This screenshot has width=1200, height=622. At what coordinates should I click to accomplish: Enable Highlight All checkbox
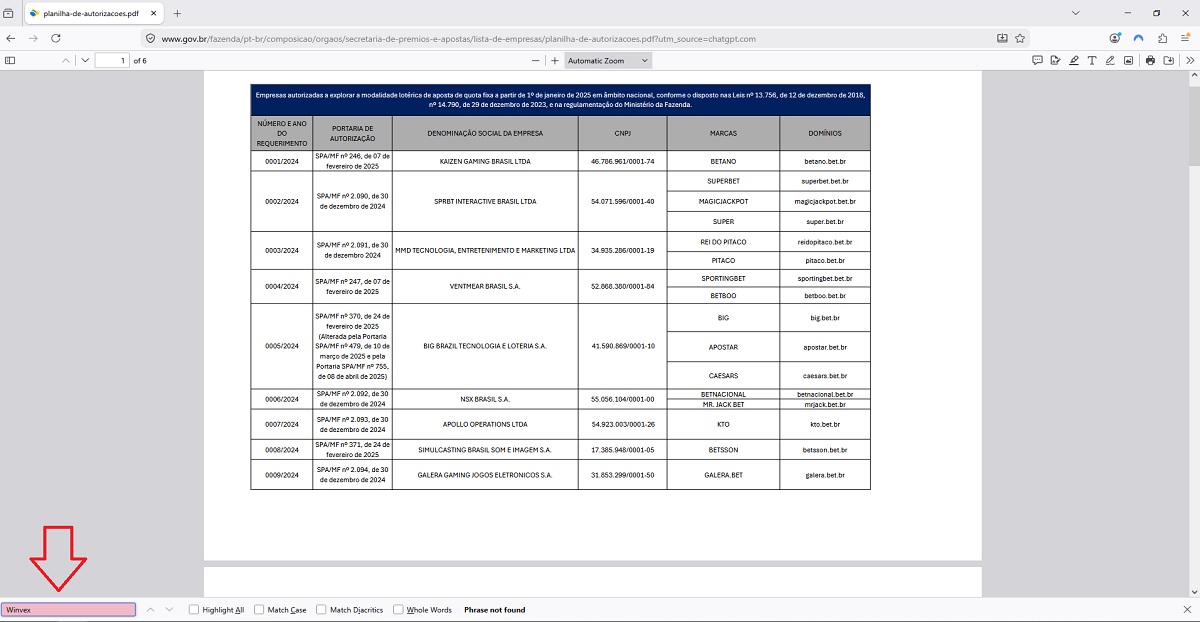pos(194,609)
